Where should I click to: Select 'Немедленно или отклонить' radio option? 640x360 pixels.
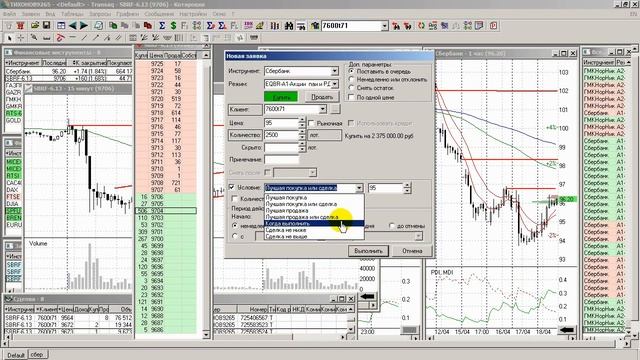(x=351, y=79)
